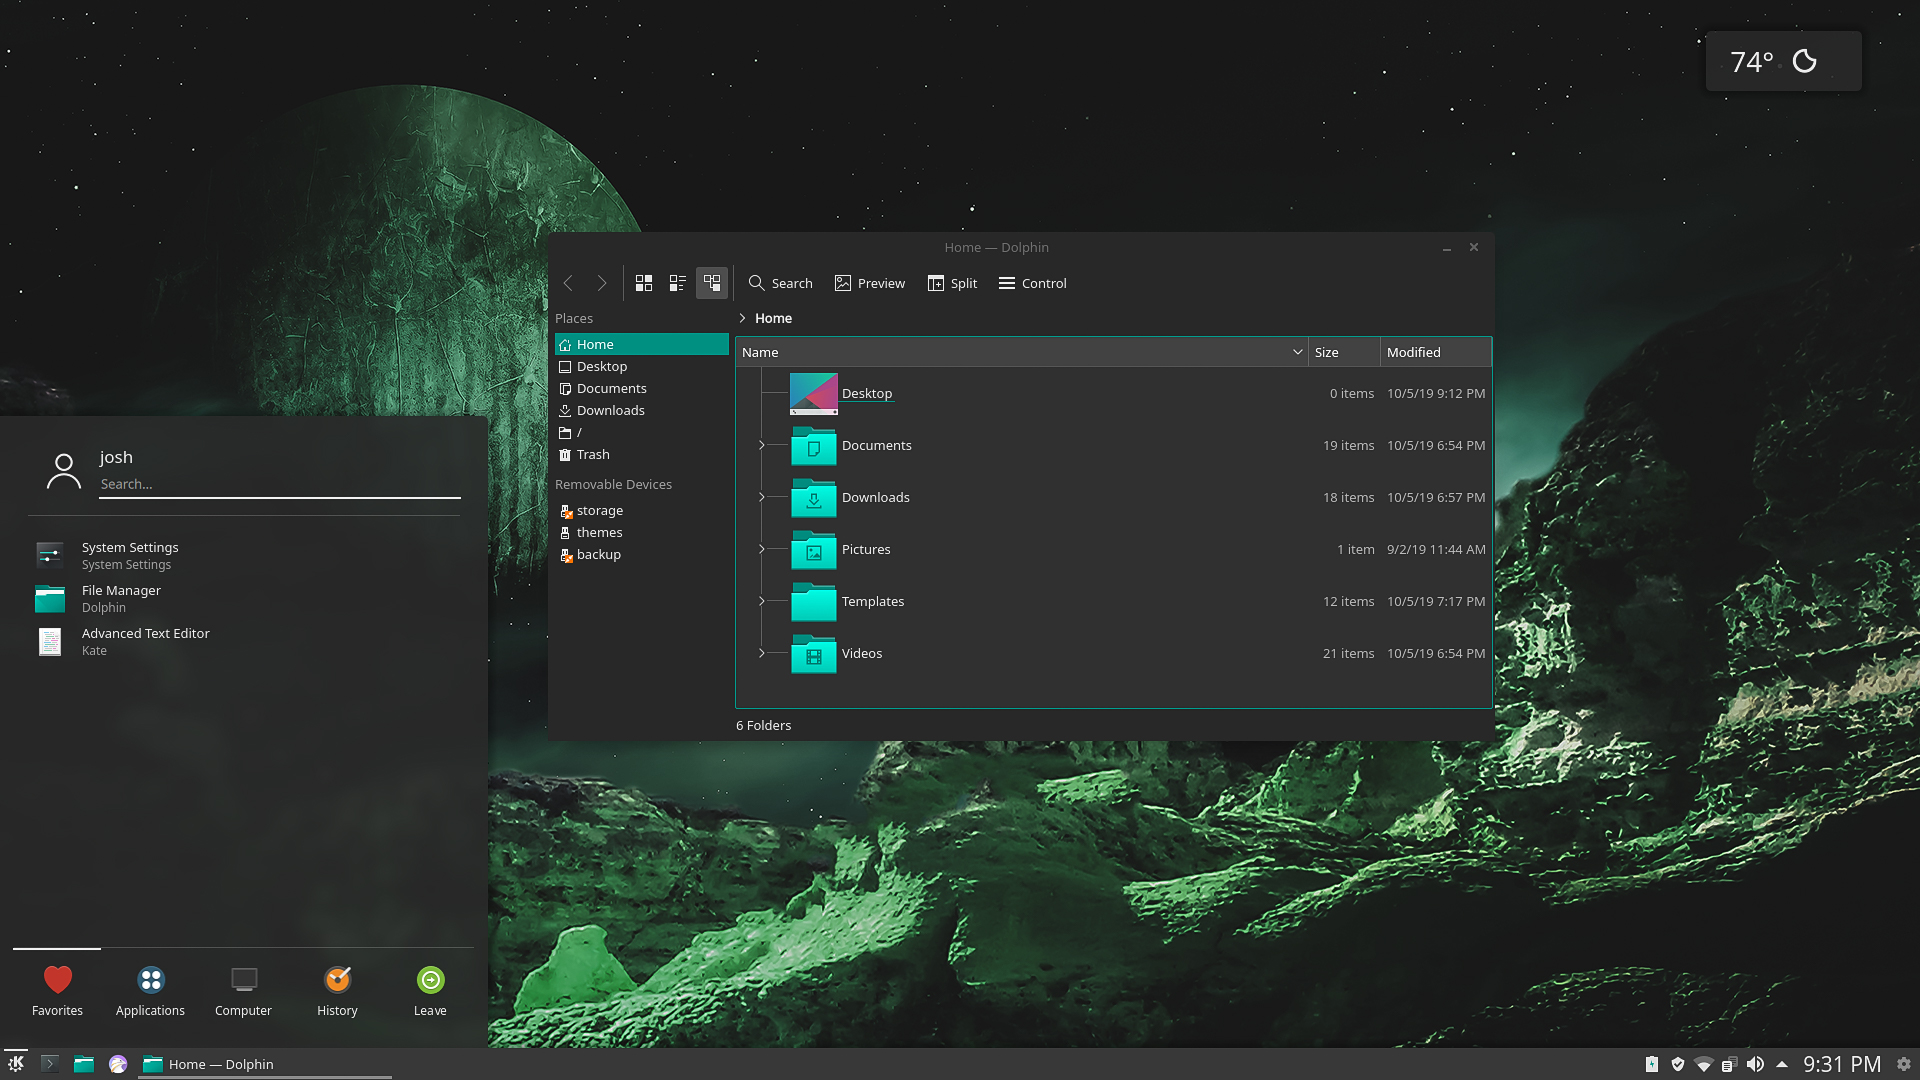Switch Dolphin to Compact view mode

tap(678, 284)
